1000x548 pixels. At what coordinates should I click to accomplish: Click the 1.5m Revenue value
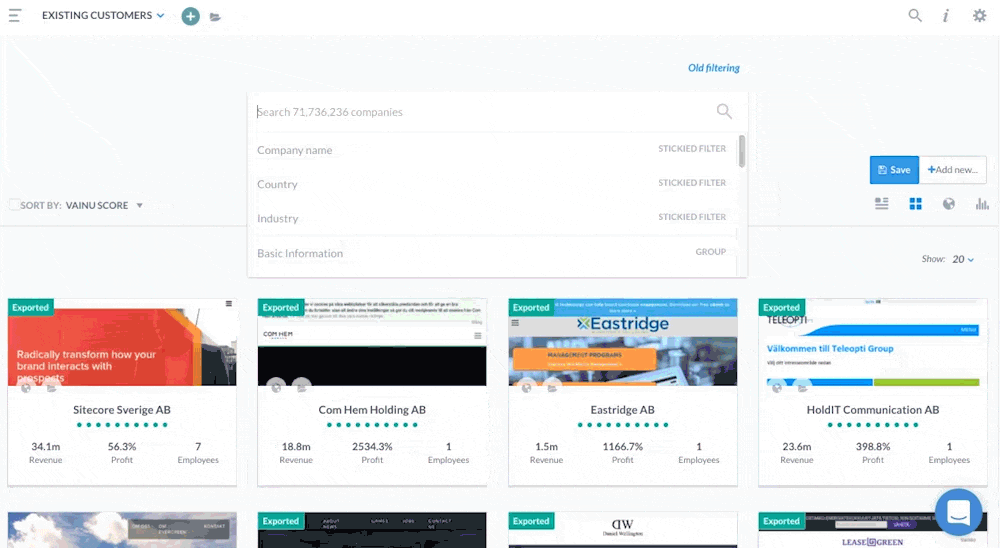[x=547, y=447]
